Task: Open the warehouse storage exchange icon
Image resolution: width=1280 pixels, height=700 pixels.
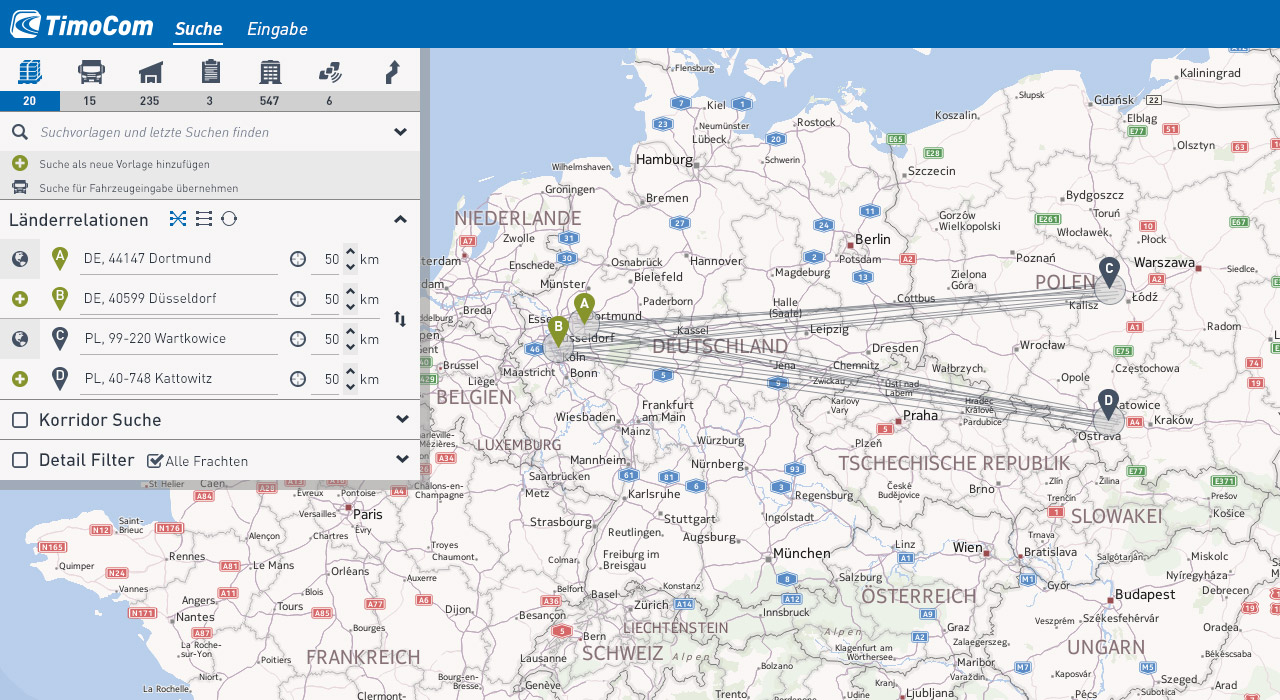Action: [150, 72]
